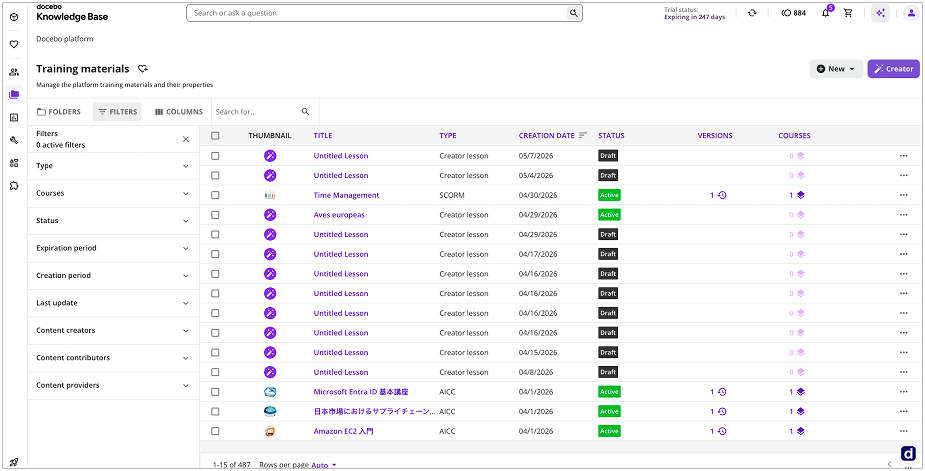
Task: Click the Docebo chat widget icon
Action: [x=908, y=453]
